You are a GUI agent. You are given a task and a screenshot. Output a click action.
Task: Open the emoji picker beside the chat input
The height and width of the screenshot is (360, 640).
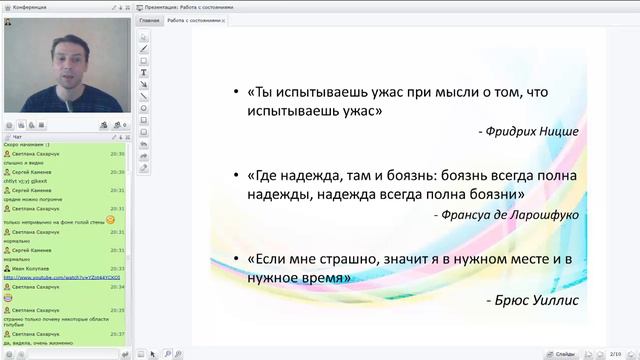9,355
